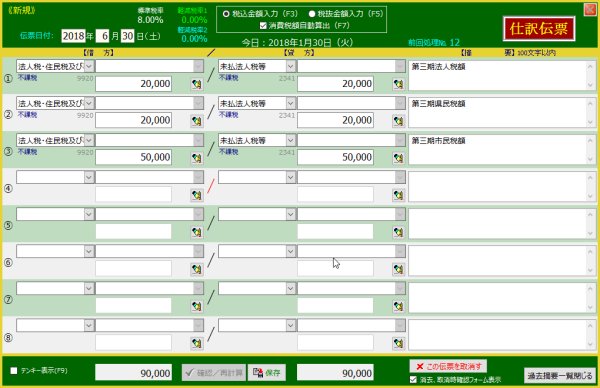
Task: Close the journal entry window
Action: (590, 10)
